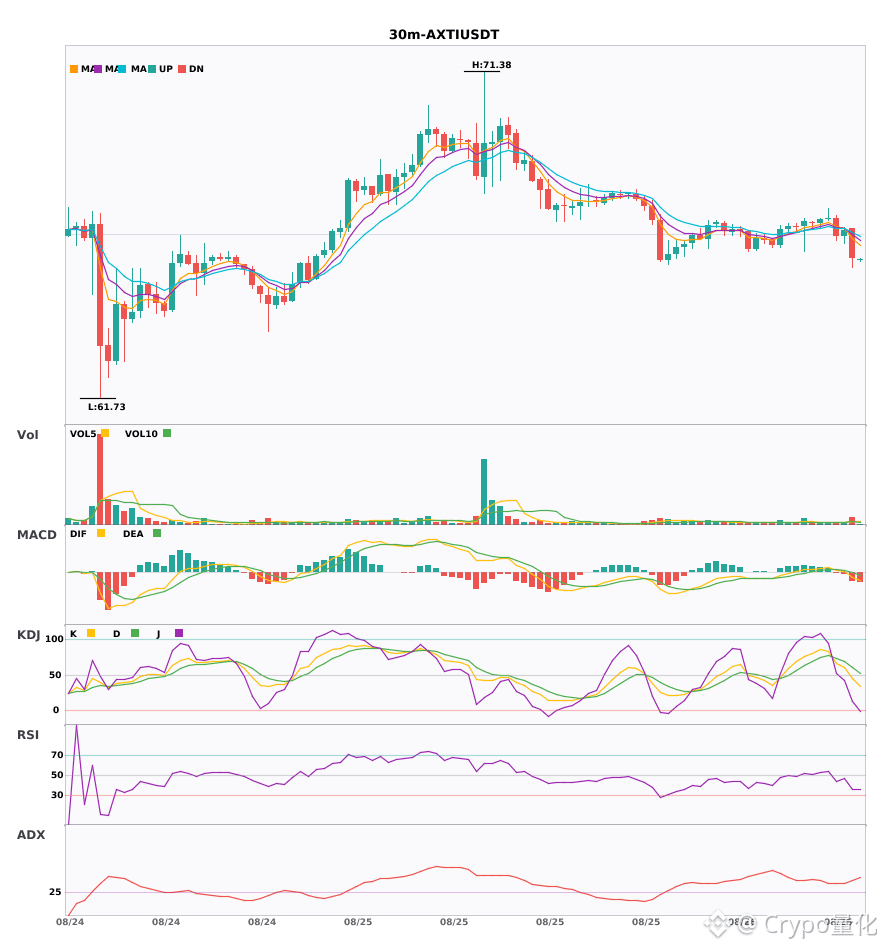Screen dimensions: 885x950
Task: Click the 30 level on RSI axis
Action: point(58,795)
